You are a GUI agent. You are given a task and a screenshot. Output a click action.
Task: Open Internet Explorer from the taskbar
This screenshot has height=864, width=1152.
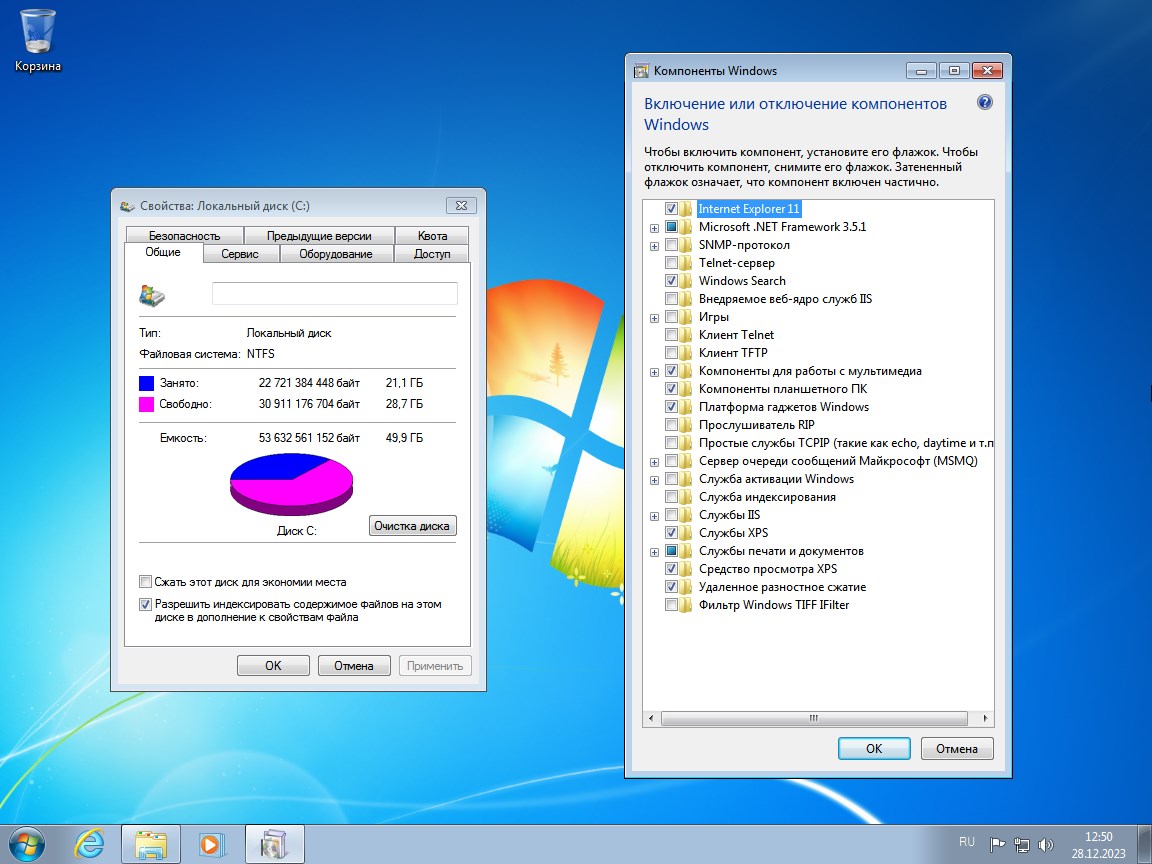click(89, 843)
